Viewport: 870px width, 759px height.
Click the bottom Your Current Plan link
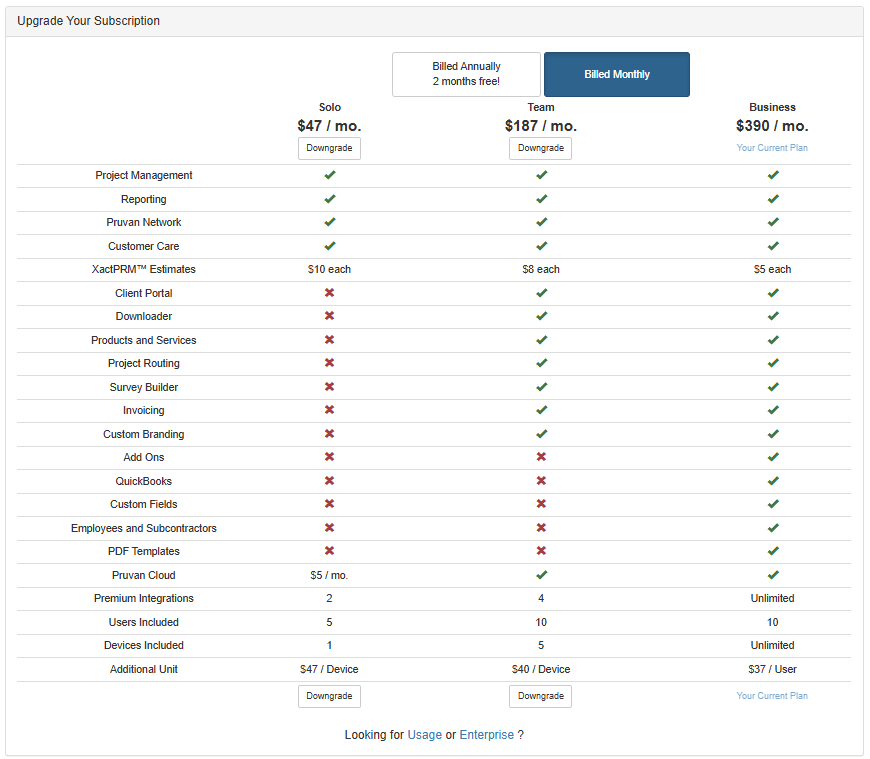(x=772, y=696)
